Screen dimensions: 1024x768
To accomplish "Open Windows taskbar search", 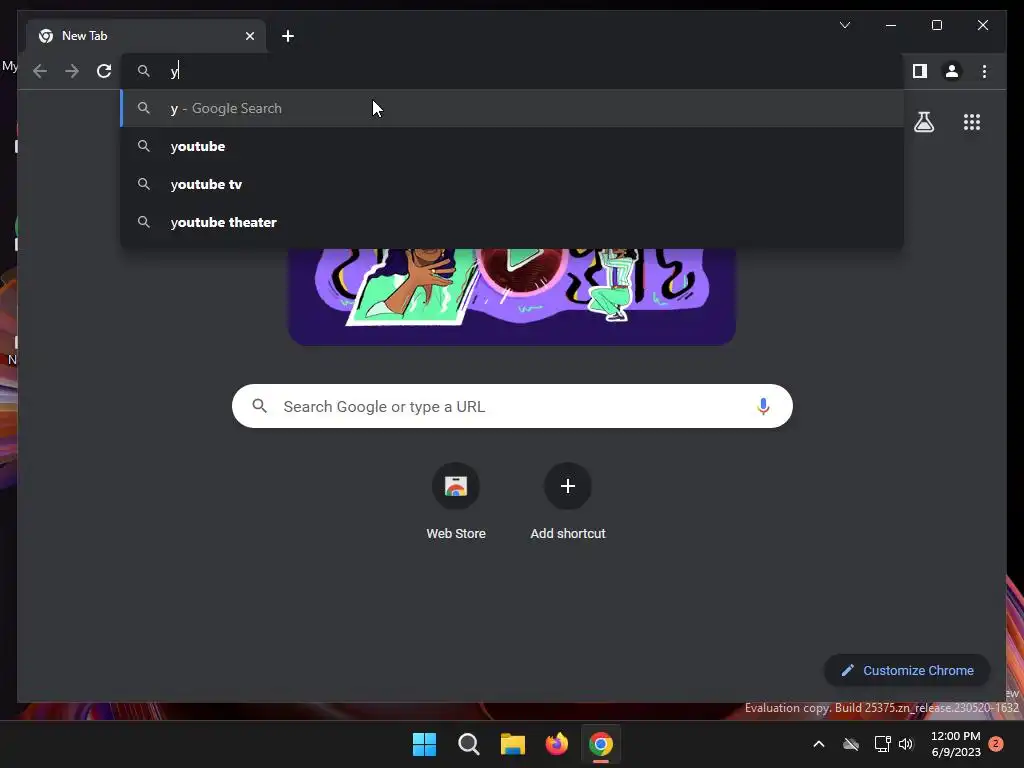I will click(x=468, y=744).
